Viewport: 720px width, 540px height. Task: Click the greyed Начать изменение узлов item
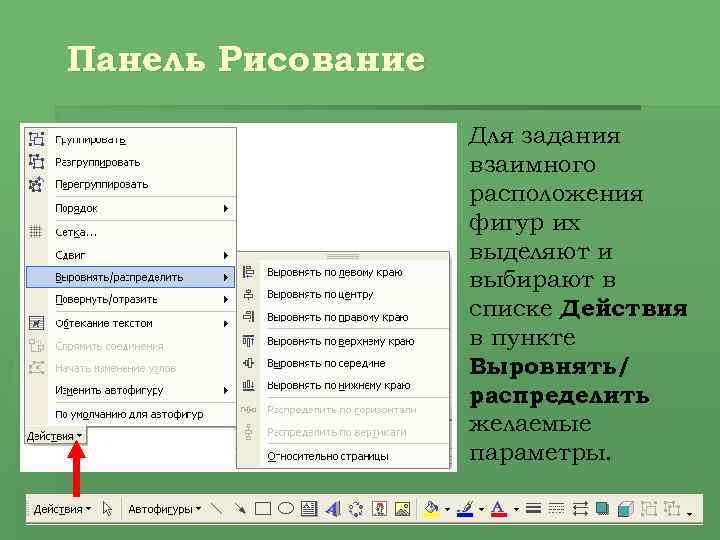[x=130, y=368]
